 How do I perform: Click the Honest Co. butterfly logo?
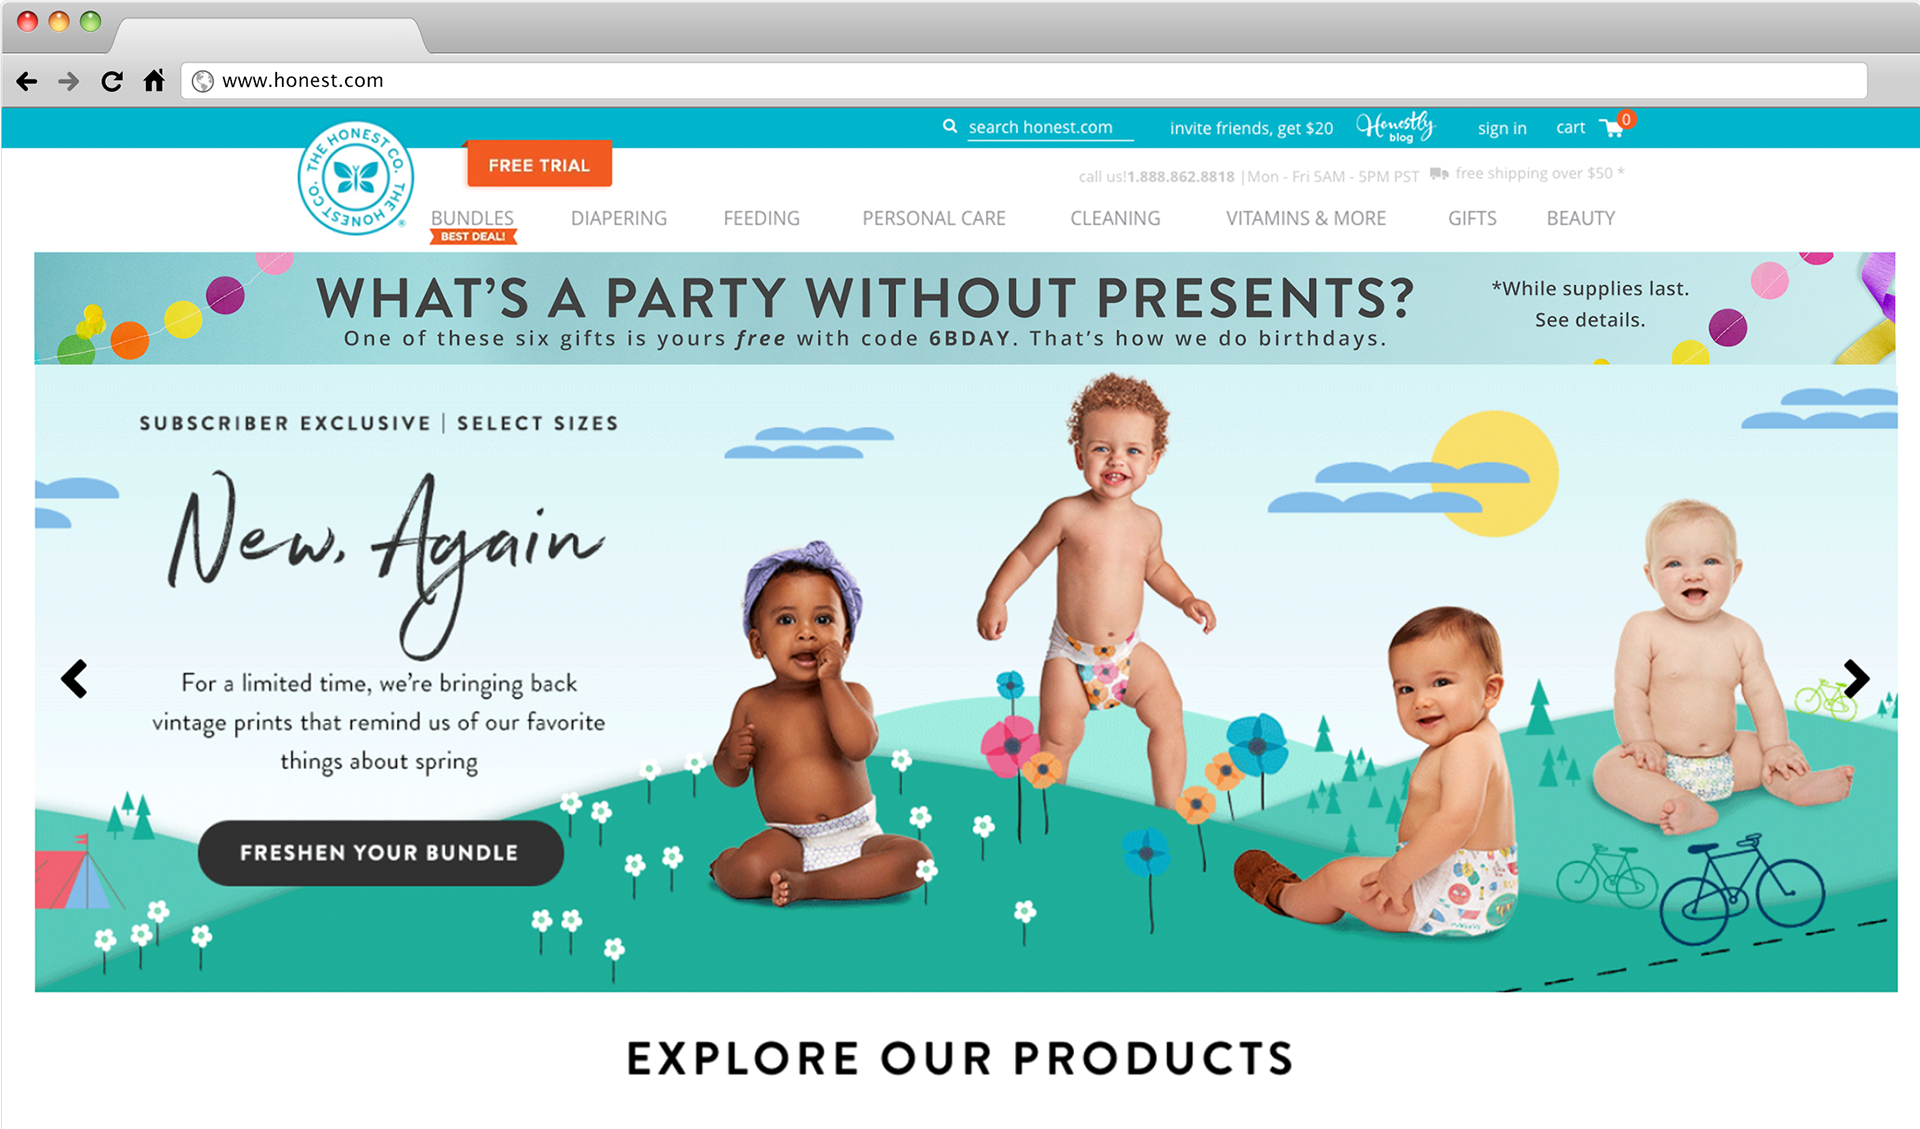(x=356, y=178)
